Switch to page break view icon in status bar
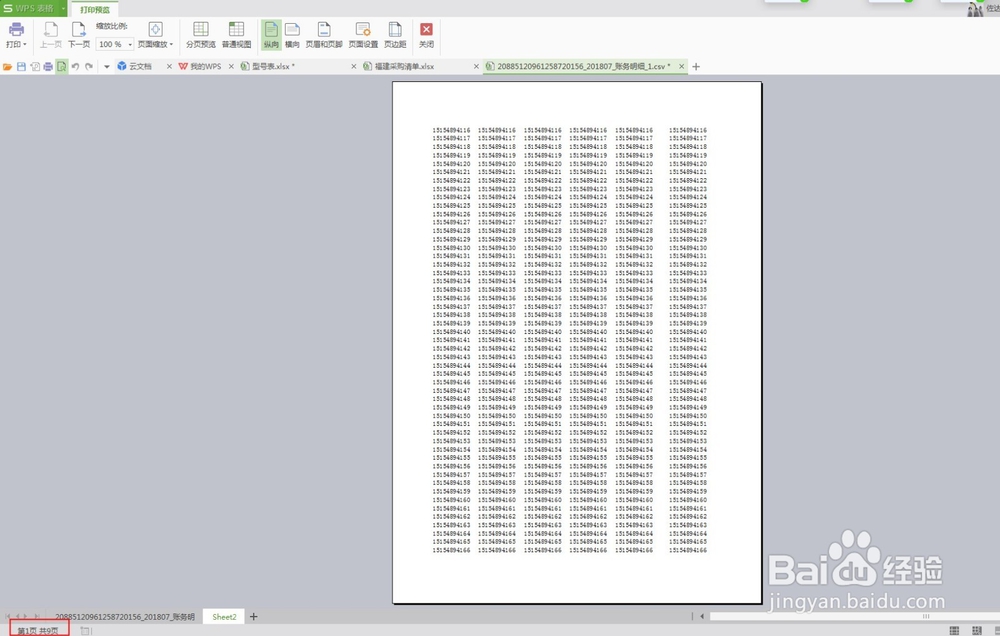The image size is (1000, 636). [x=976, y=631]
